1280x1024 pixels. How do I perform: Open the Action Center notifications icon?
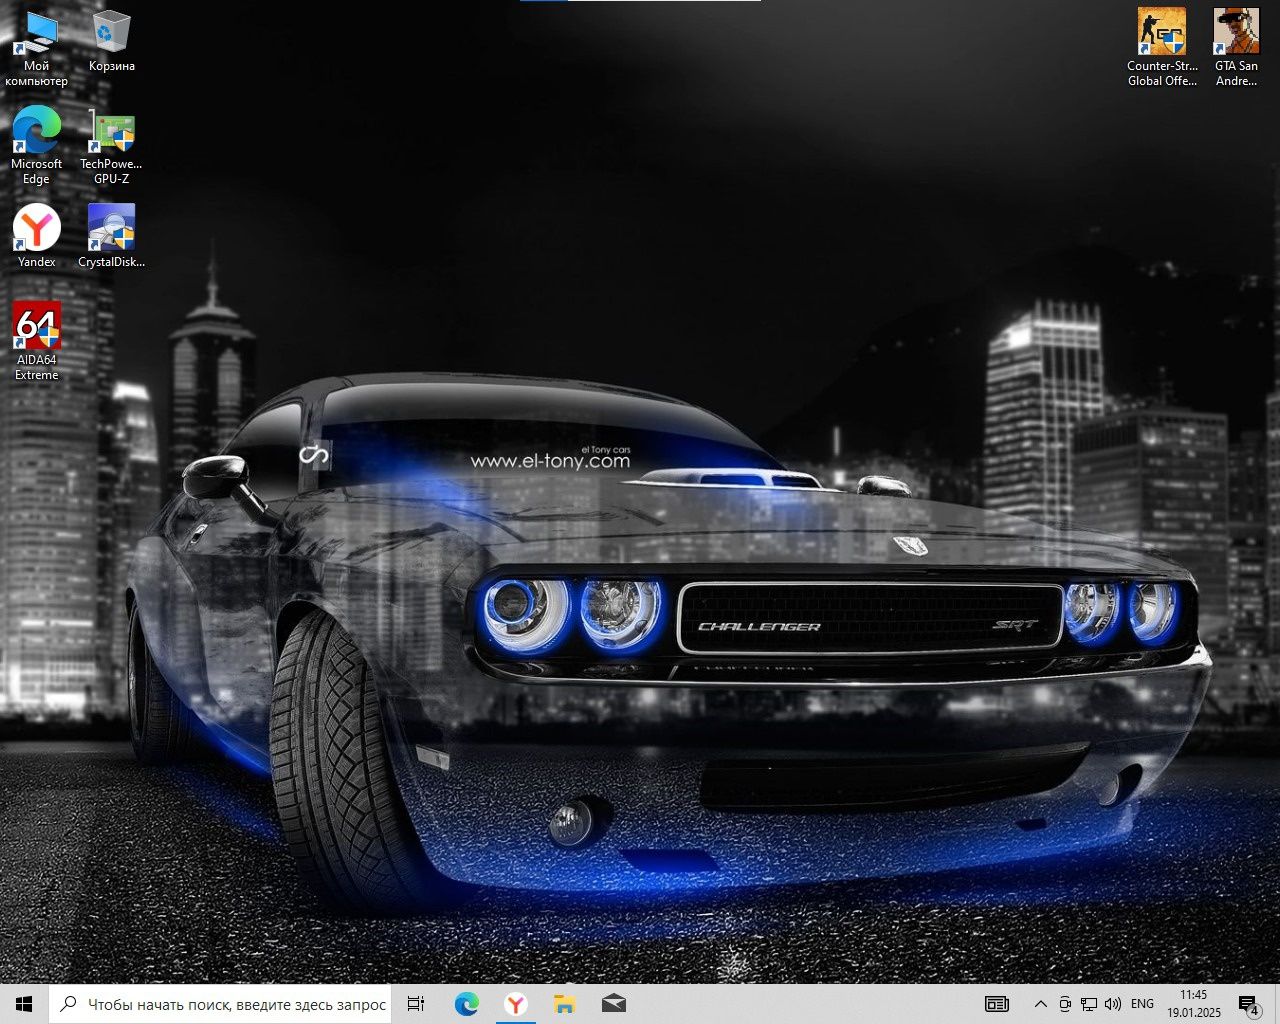pyautogui.click(x=1249, y=1004)
